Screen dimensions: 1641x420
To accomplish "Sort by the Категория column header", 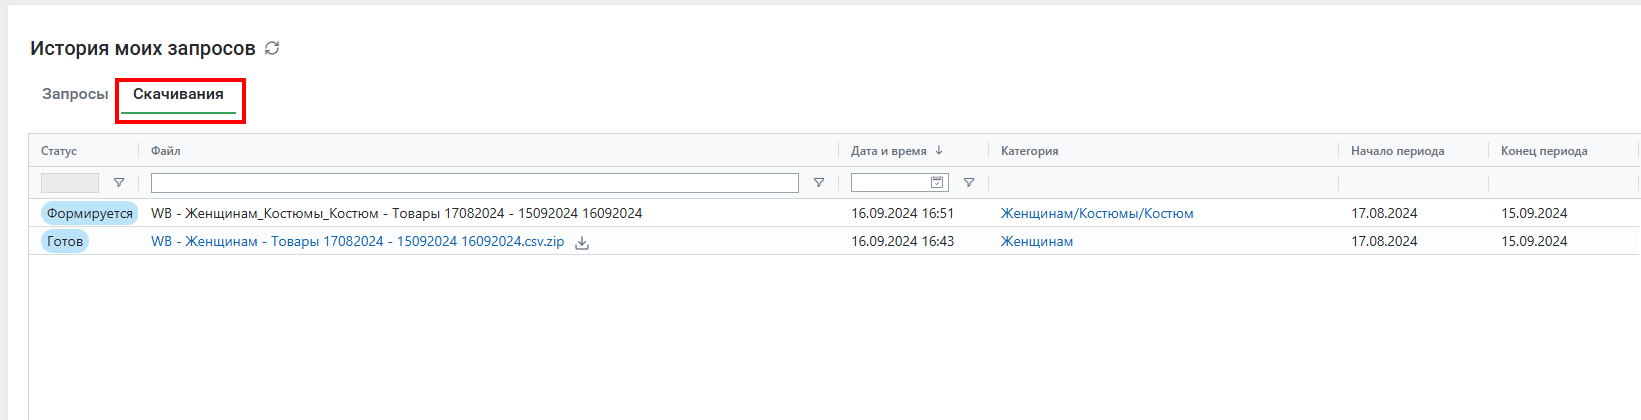I will point(1030,151).
